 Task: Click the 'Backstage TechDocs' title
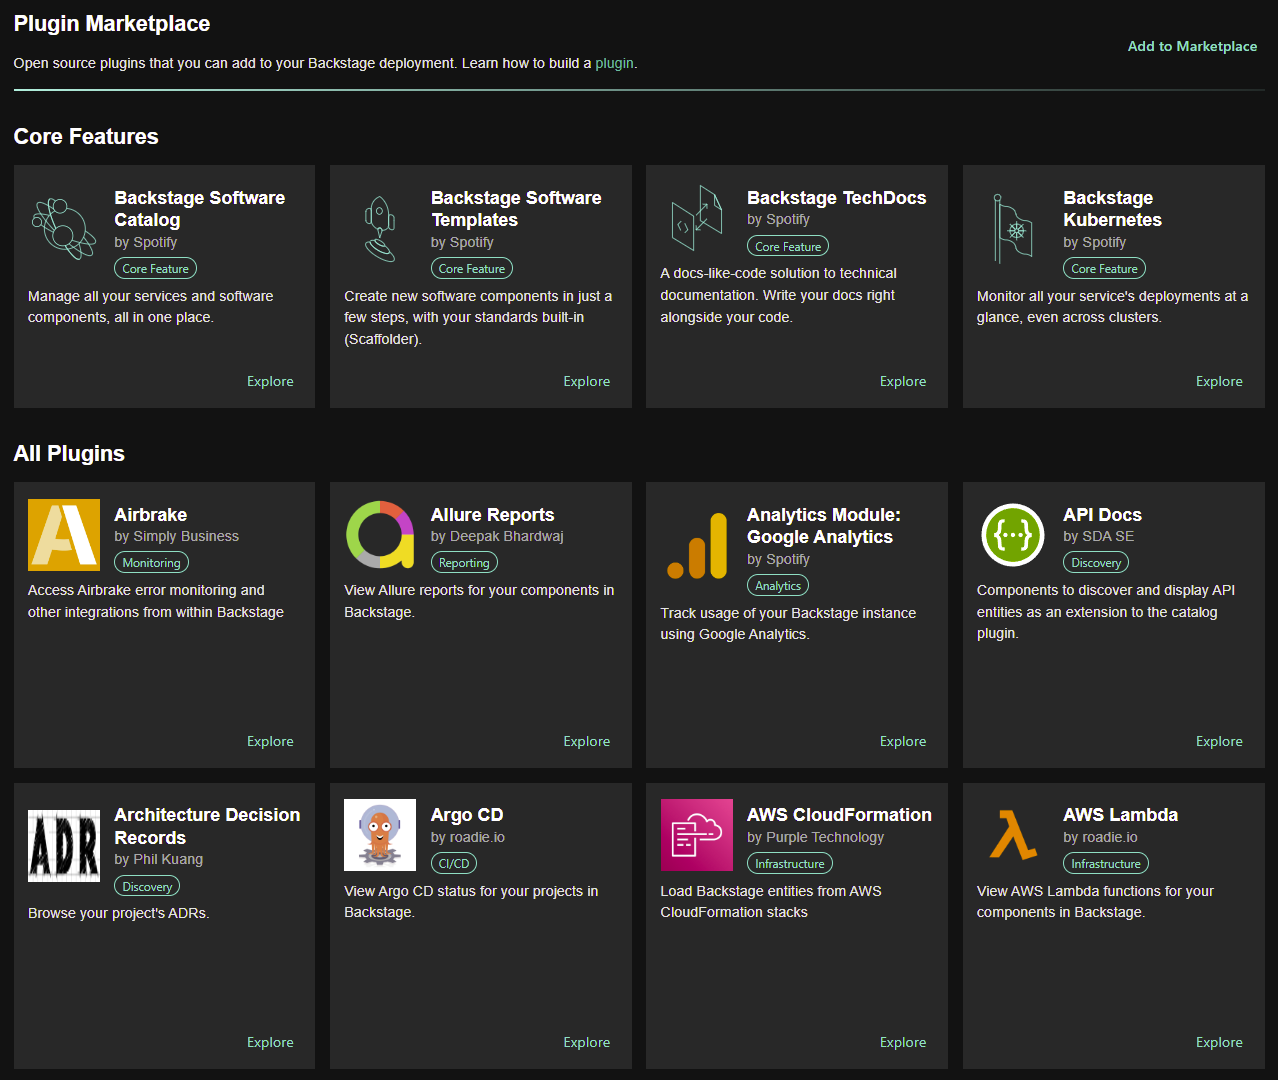pos(837,198)
